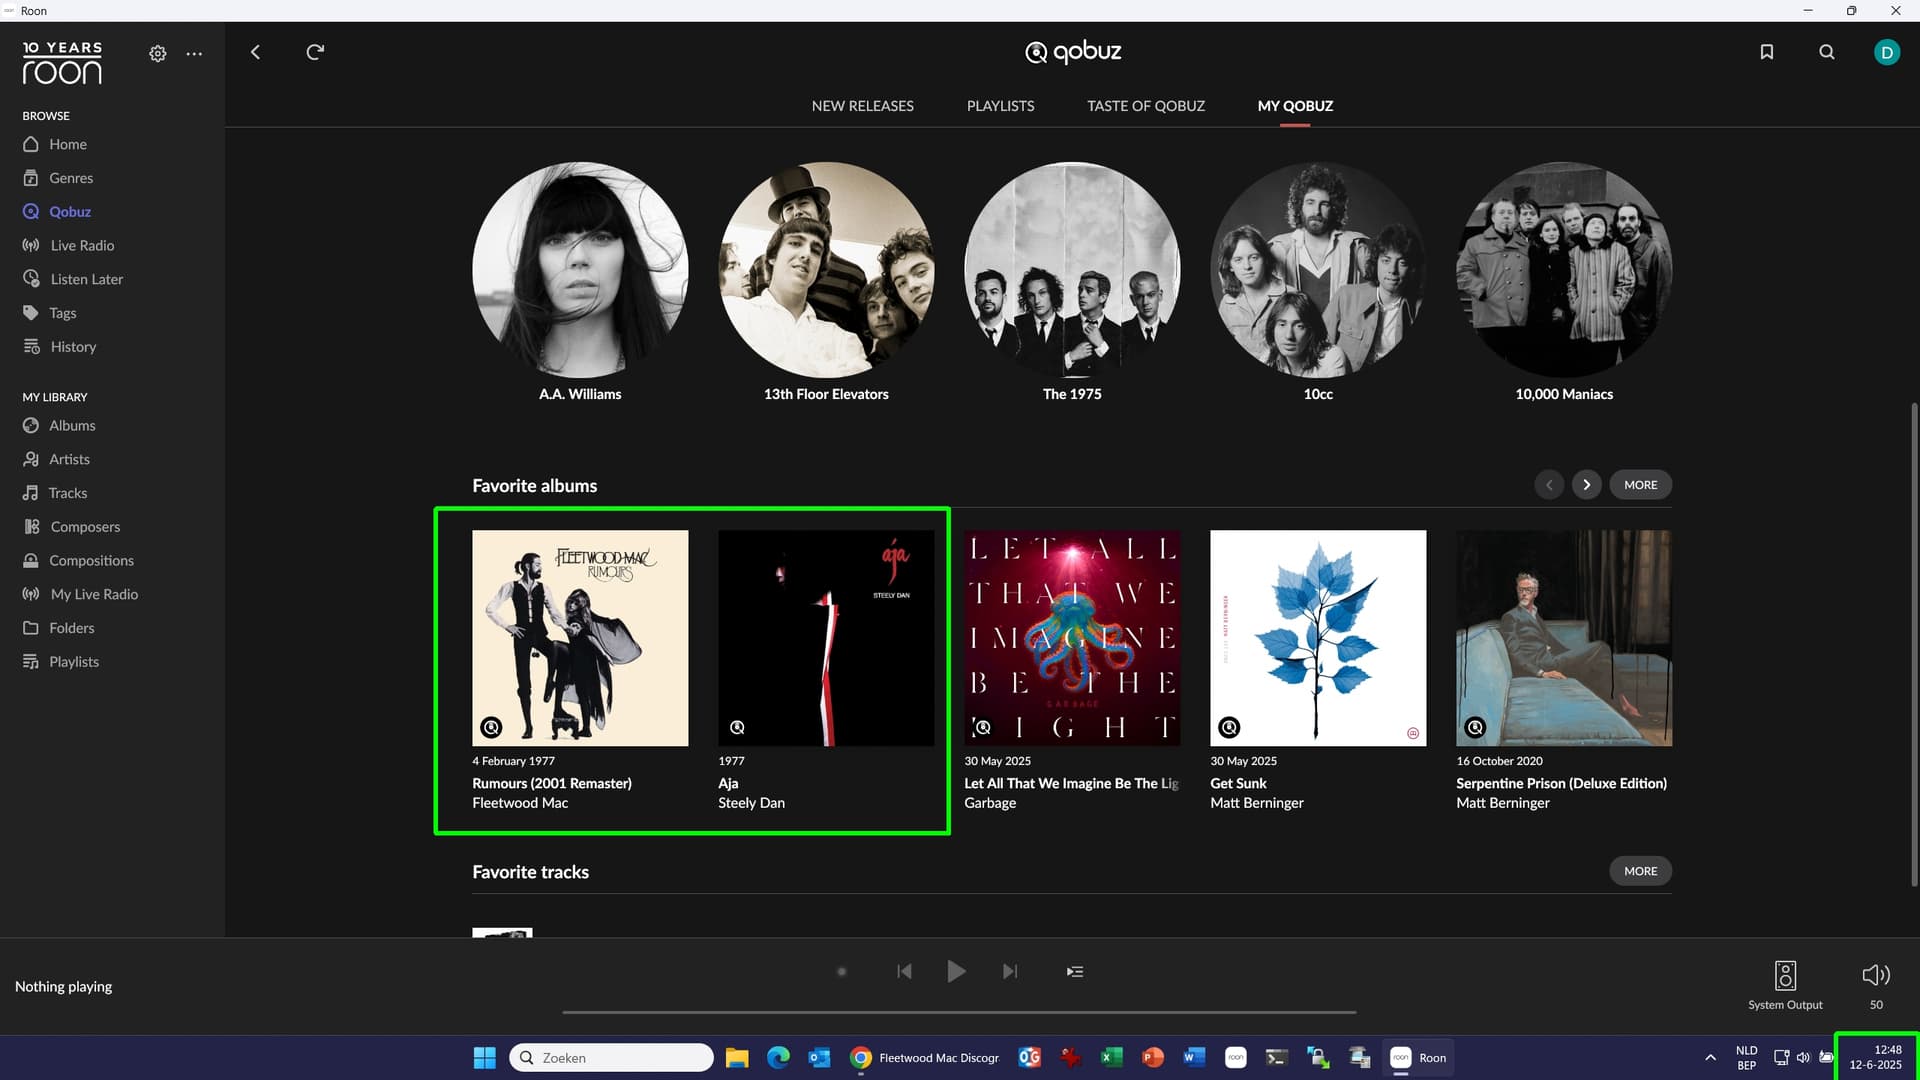Open library Folders
This screenshot has width=1920, height=1080.
(x=71, y=628)
